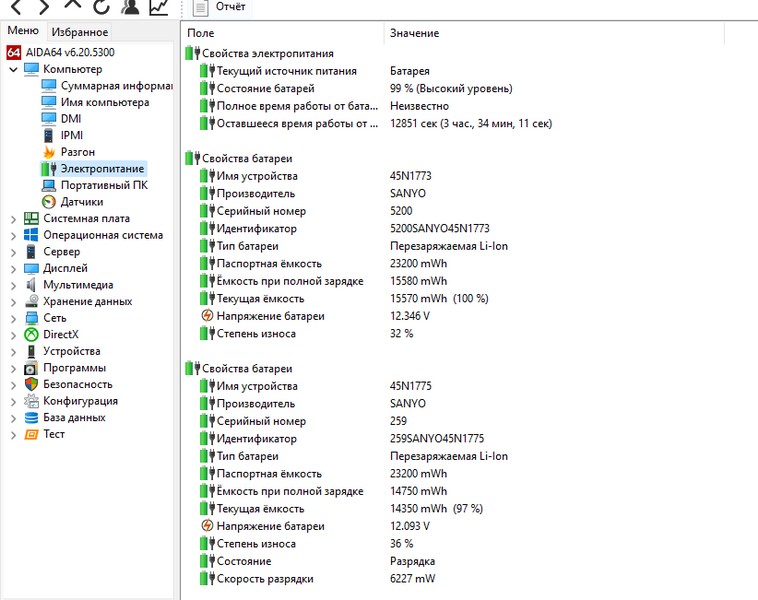This screenshot has width=758, height=600.
Task: Switch to the Меню tab
Action: click(x=23, y=31)
